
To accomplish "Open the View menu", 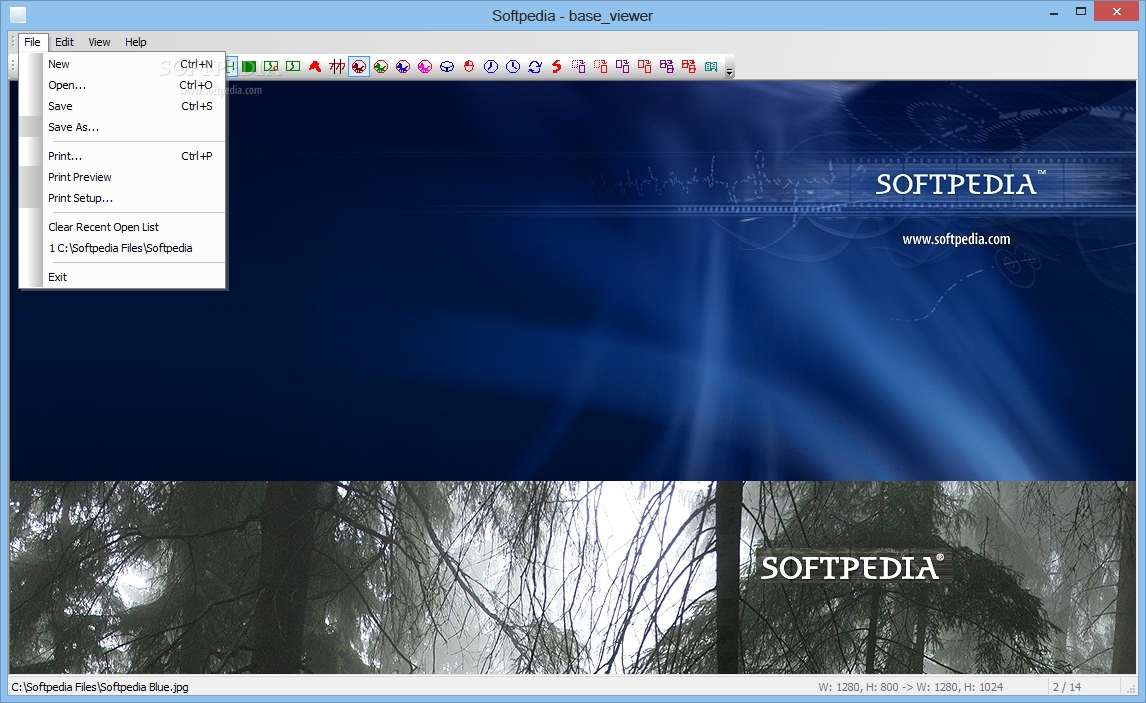I will (x=99, y=42).
